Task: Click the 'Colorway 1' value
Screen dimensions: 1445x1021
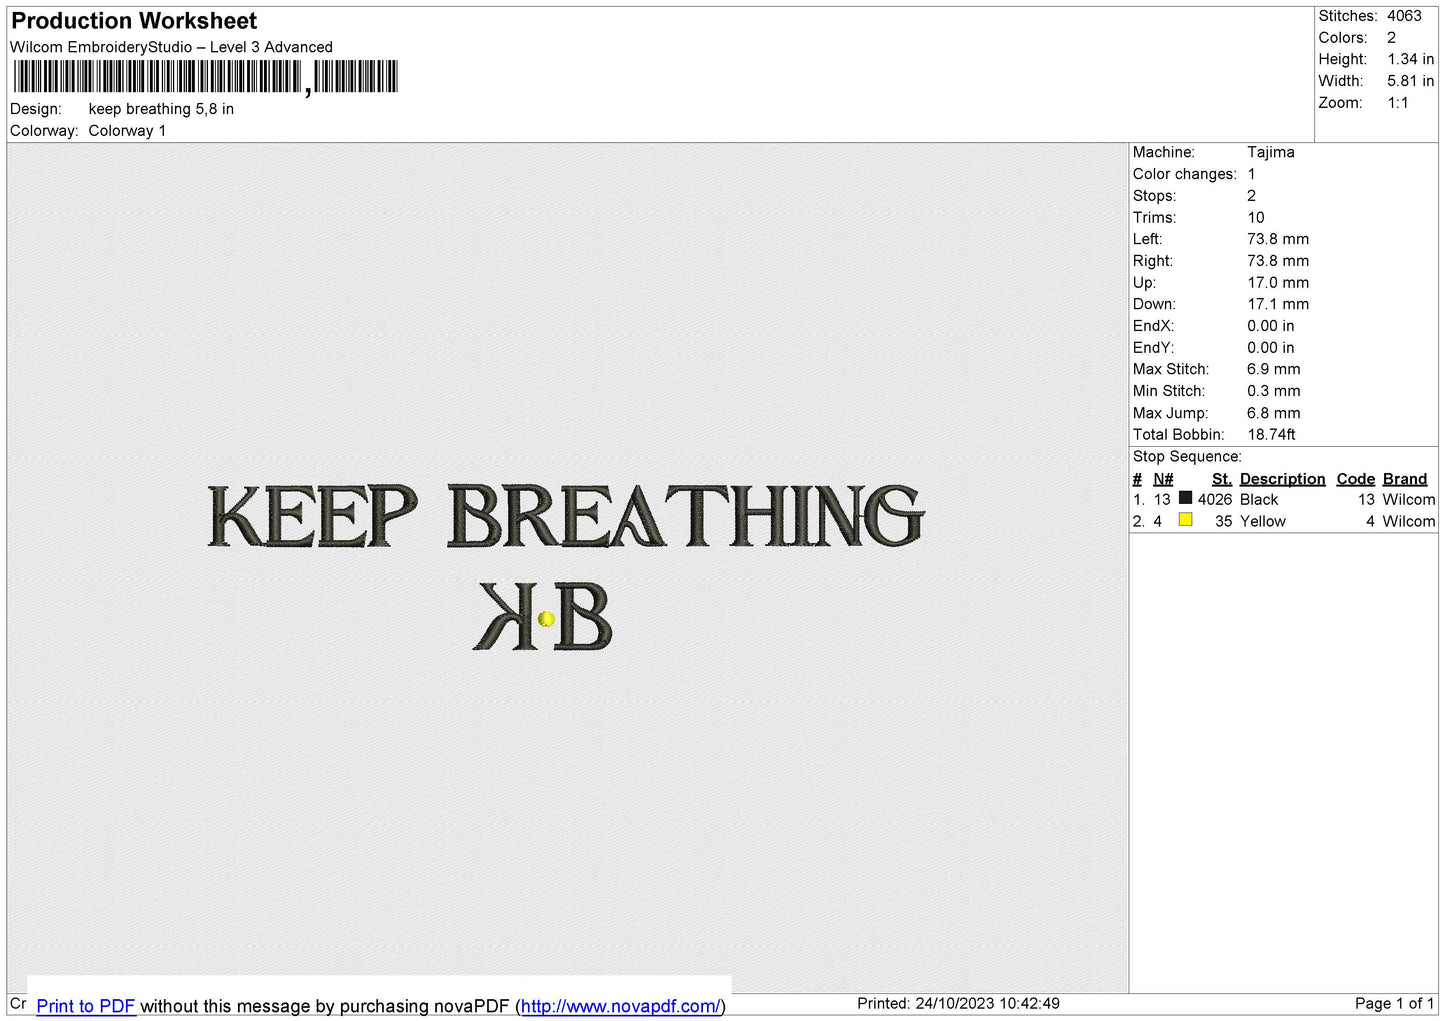Action: pyautogui.click(x=127, y=131)
